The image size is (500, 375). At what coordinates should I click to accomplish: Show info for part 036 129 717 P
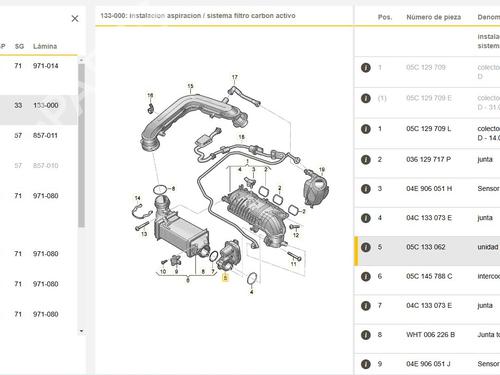click(x=366, y=160)
